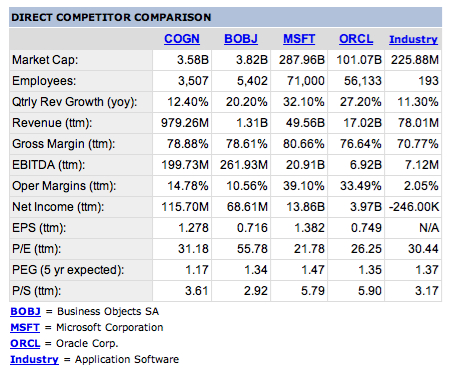Open the MSFT column header link
The image size is (453, 374).
[x=299, y=39]
